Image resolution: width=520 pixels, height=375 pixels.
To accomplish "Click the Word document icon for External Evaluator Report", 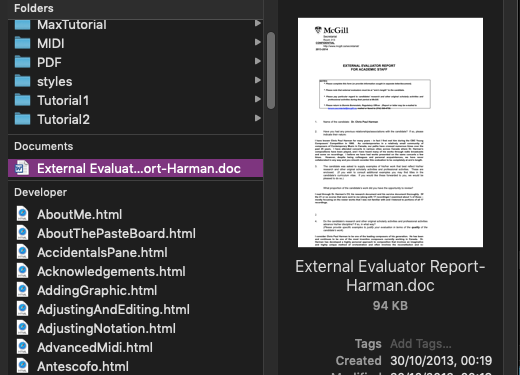I will point(22,168).
